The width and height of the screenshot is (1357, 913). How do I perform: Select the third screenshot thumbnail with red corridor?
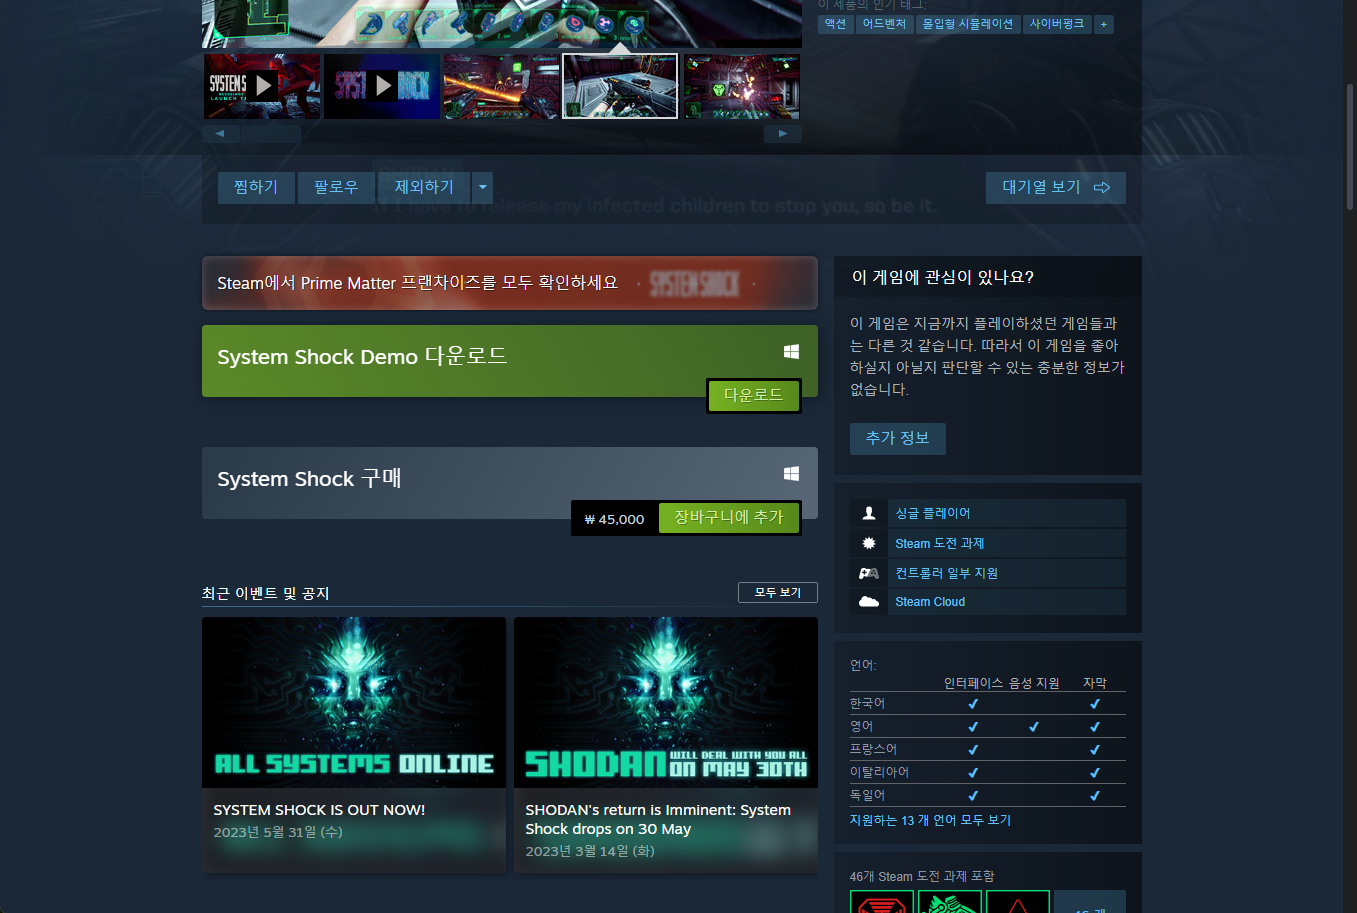[502, 86]
